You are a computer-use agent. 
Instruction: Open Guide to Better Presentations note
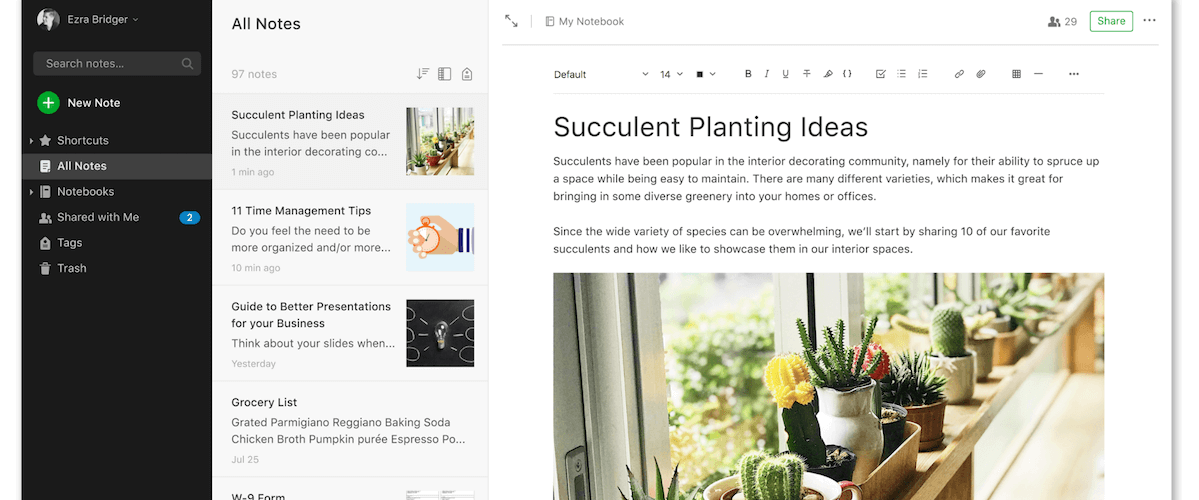(x=350, y=333)
